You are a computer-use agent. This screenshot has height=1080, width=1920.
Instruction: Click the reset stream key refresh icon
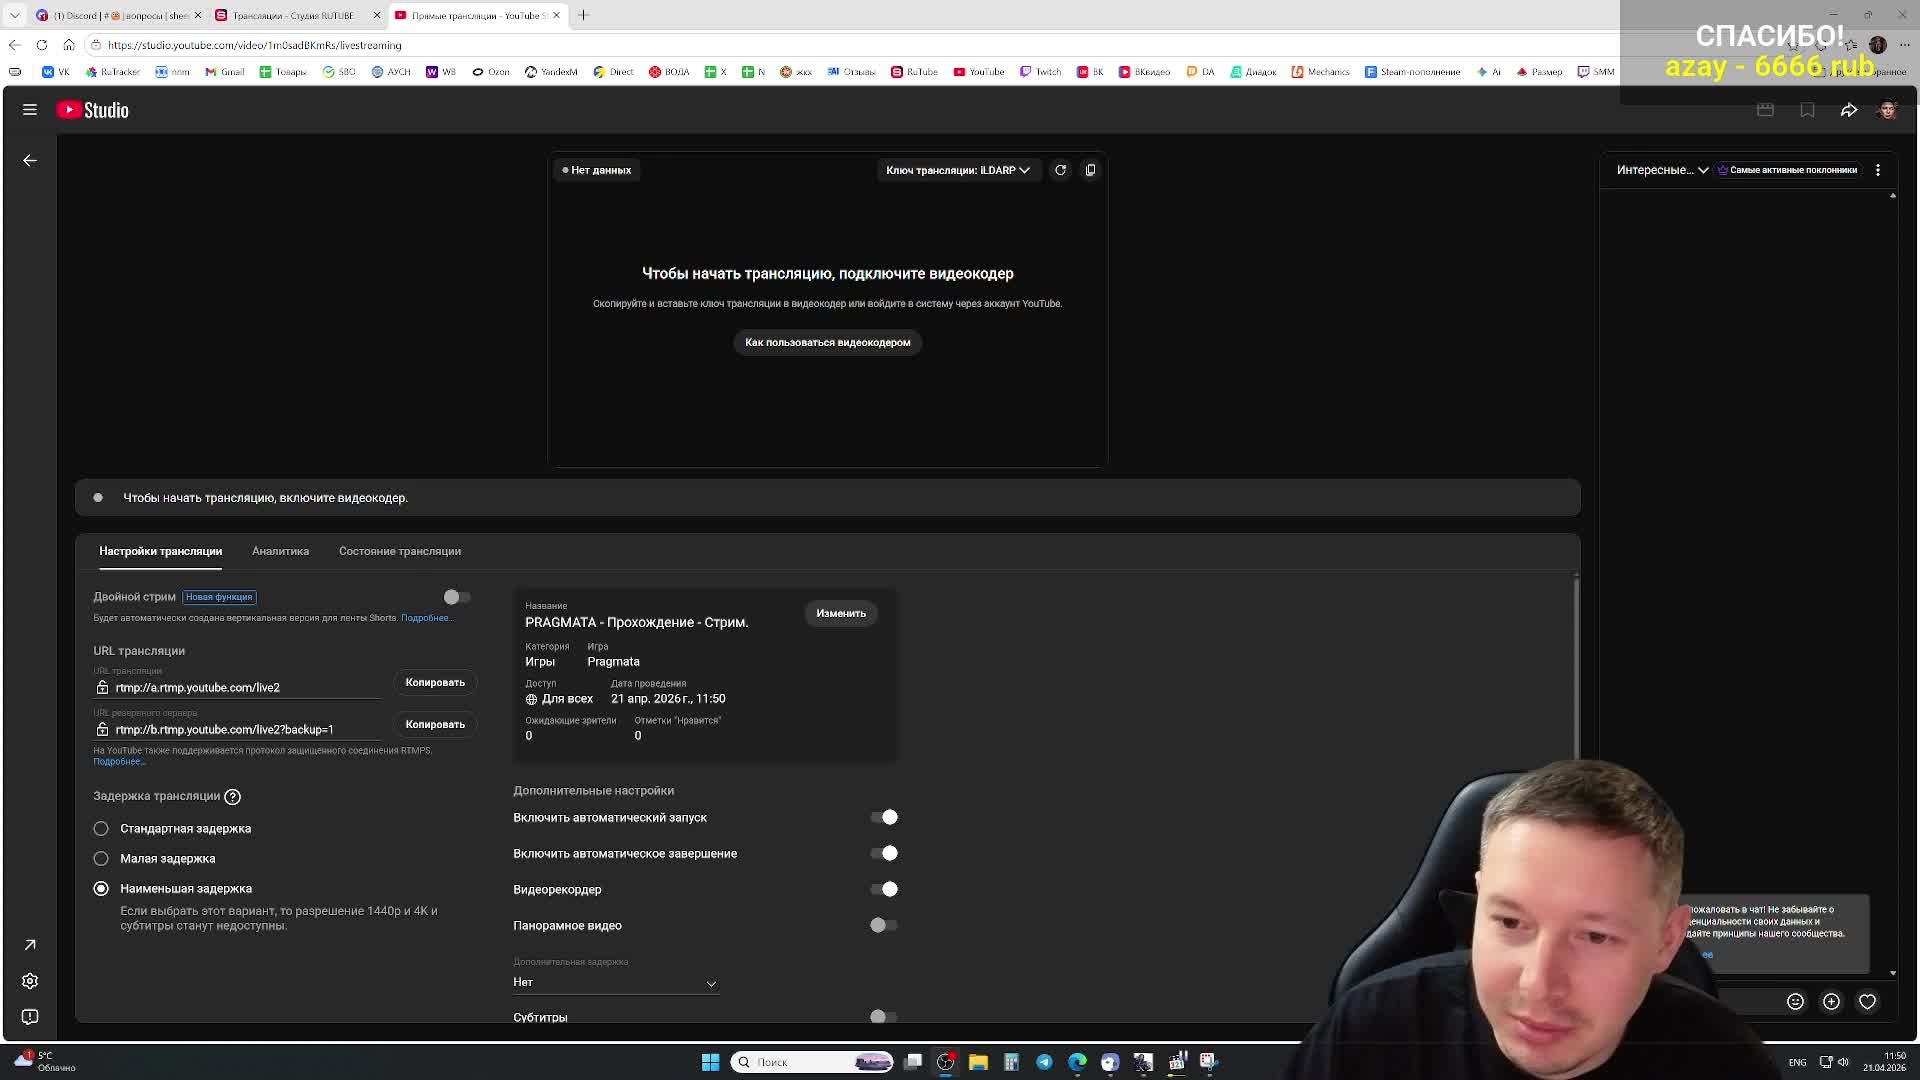1060,170
